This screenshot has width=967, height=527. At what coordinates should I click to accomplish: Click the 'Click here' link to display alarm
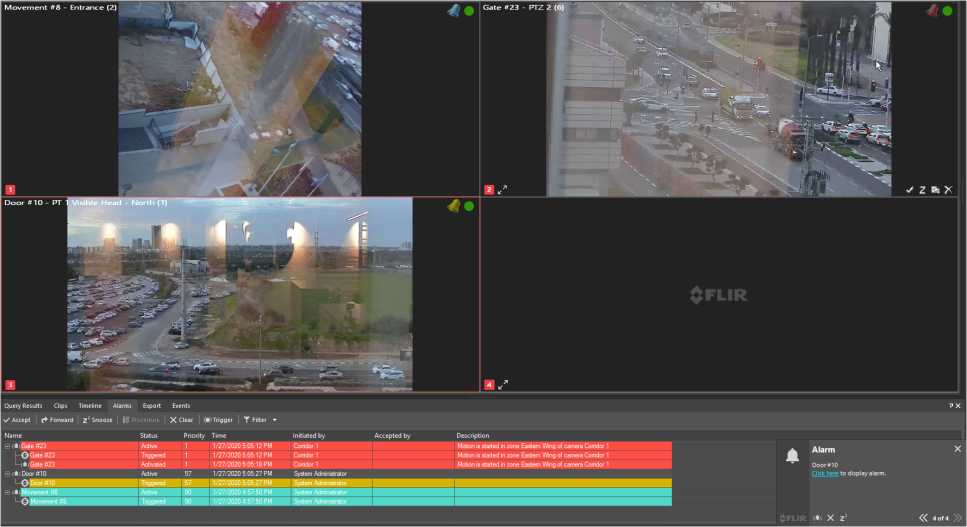(825, 473)
